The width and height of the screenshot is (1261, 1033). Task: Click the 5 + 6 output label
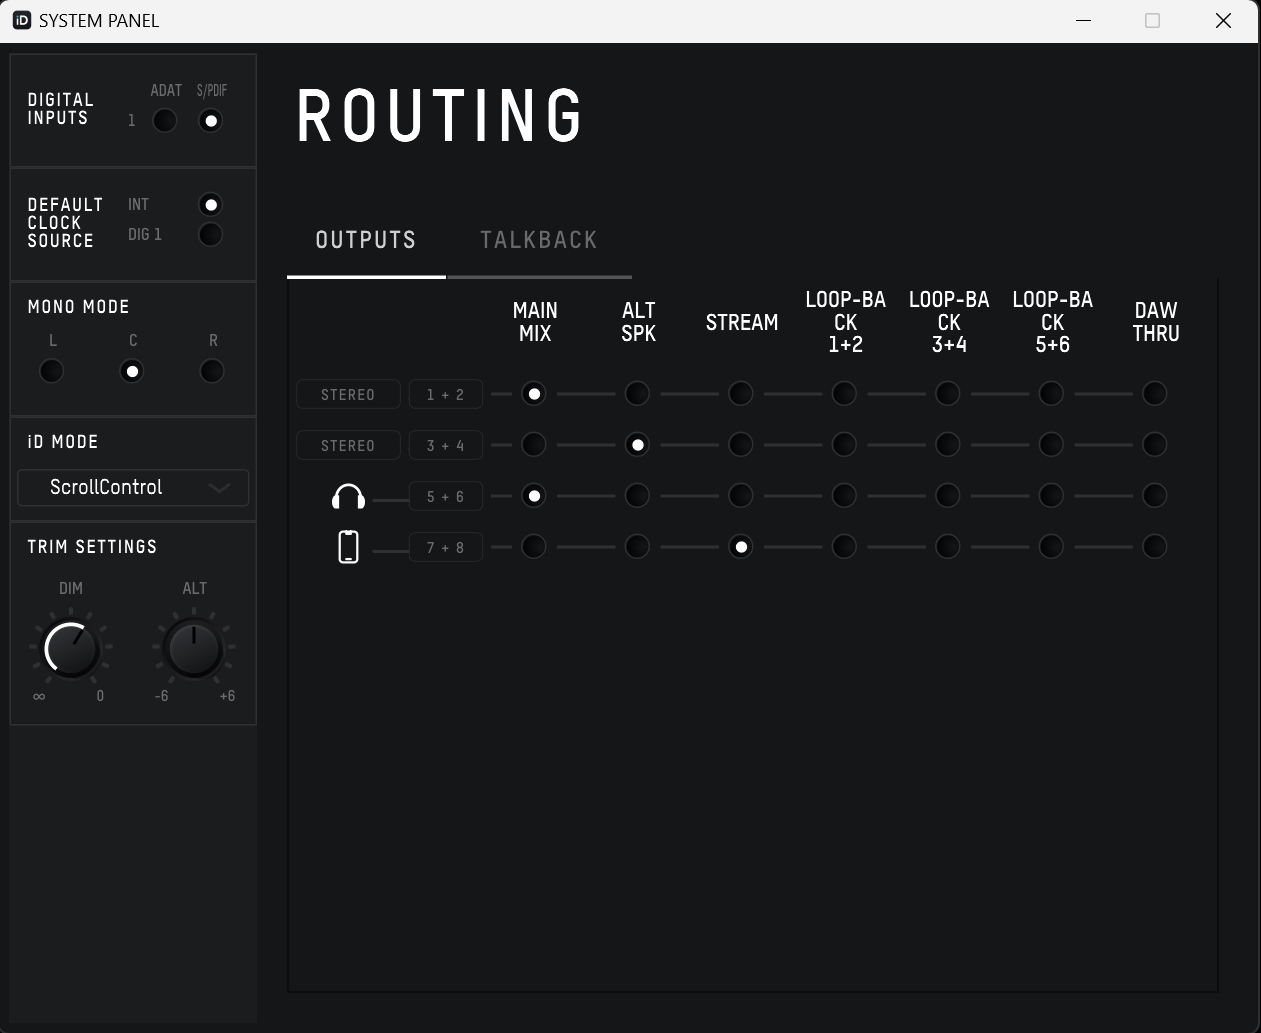[x=446, y=496]
